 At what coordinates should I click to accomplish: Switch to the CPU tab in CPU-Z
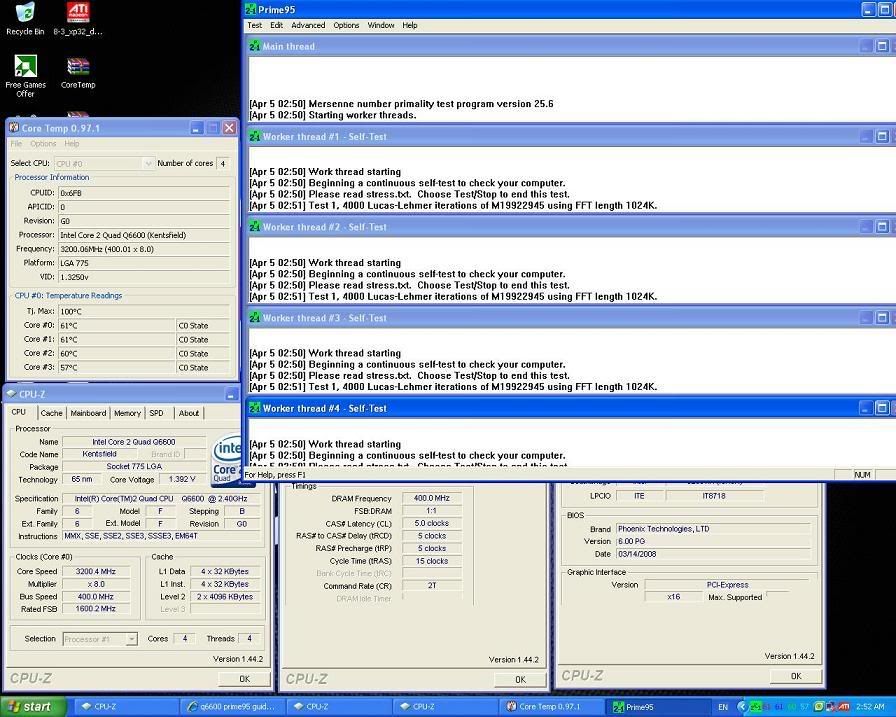click(x=19, y=412)
